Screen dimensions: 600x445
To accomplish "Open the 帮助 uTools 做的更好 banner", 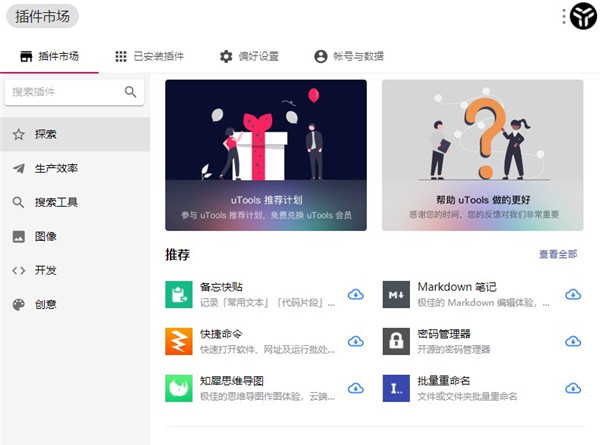I will point(483,155).
